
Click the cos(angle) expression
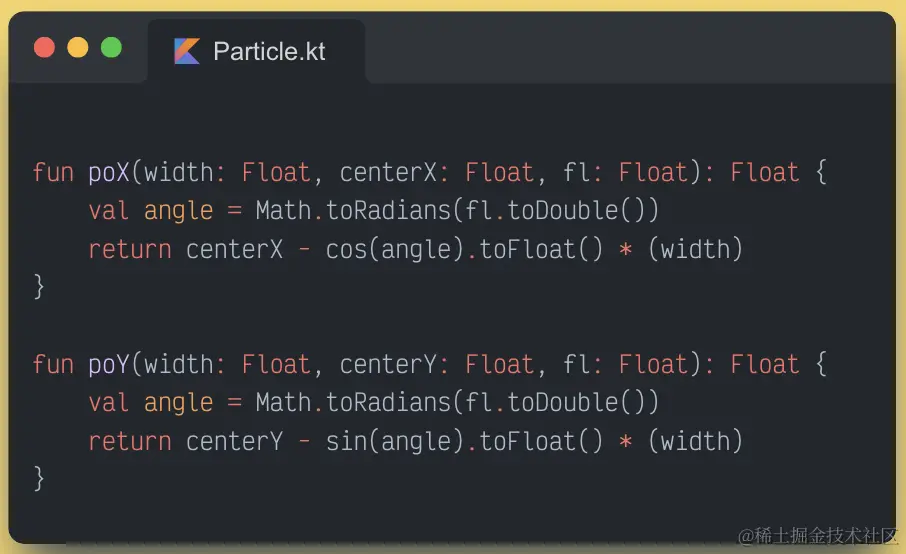(x=395, y=250)
